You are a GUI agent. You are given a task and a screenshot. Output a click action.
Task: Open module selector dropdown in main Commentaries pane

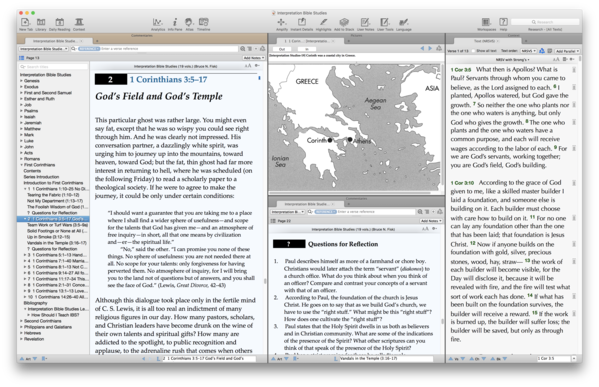tap(44, 49)
